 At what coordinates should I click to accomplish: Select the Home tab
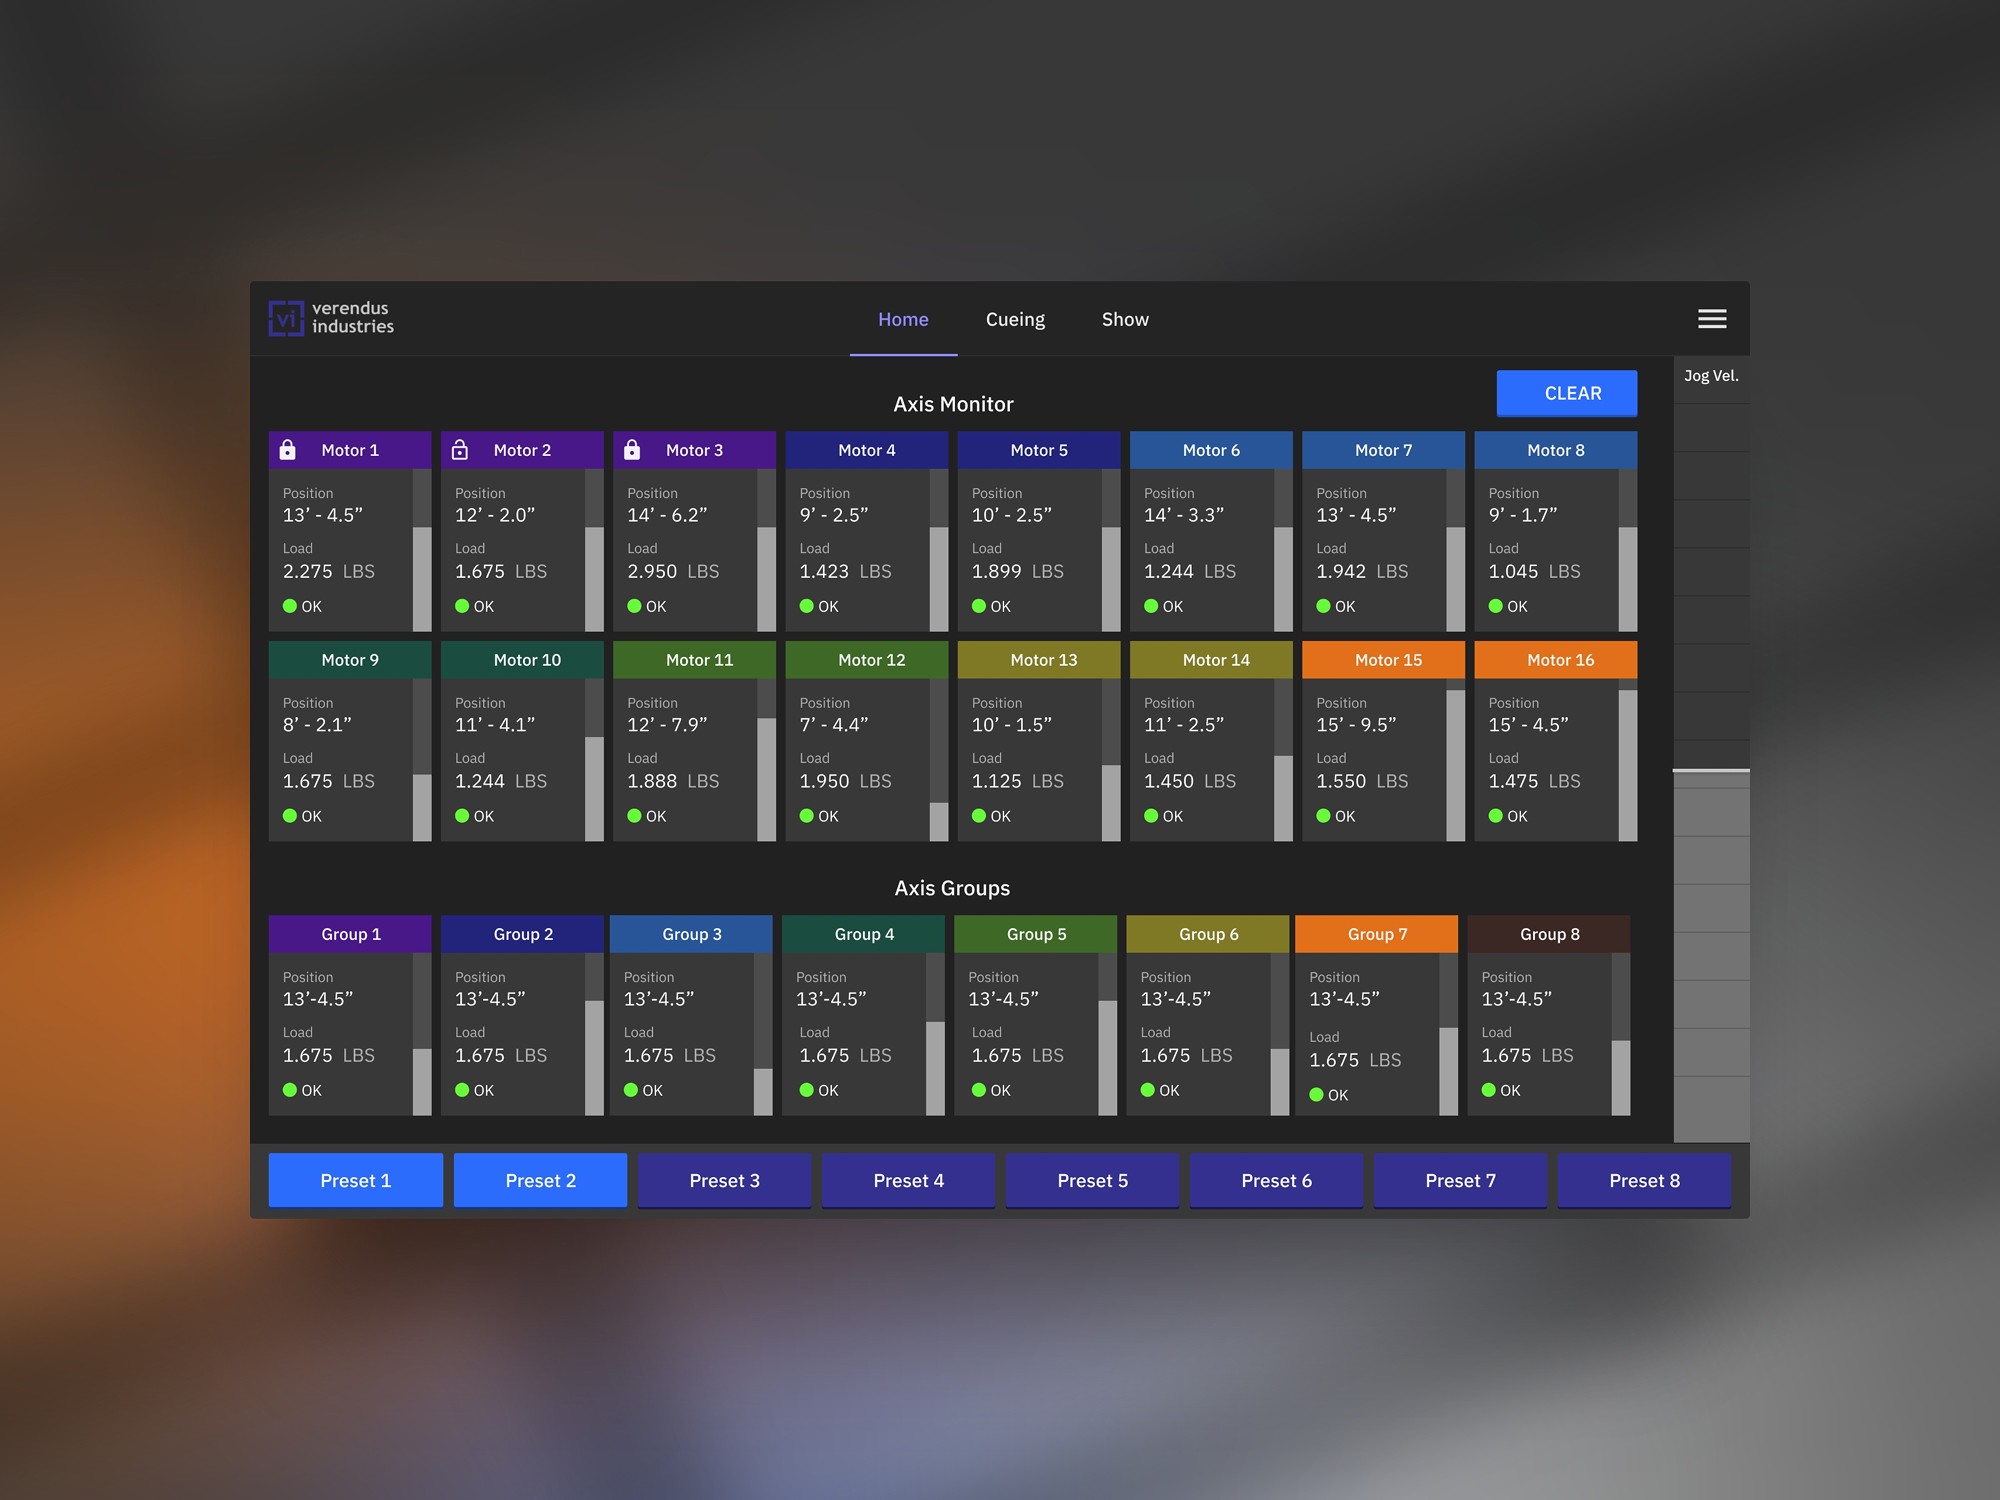point(903,318)
